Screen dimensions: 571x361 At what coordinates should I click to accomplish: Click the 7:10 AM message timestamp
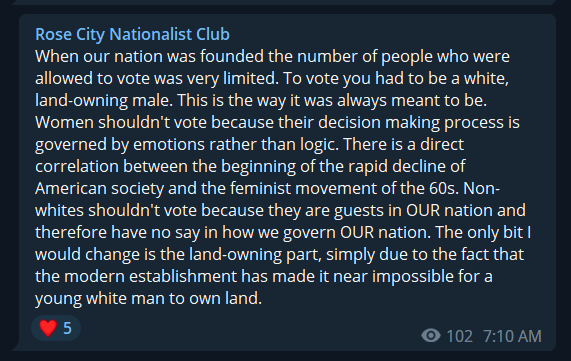pos(512,336)
